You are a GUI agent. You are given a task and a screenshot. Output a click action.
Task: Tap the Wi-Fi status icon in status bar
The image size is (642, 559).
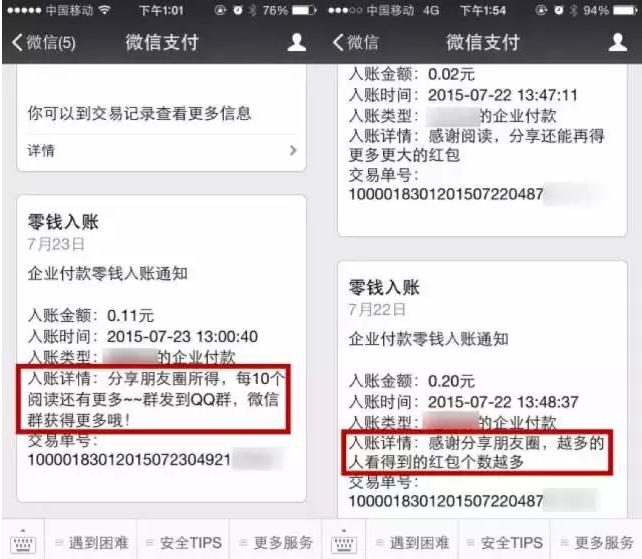click(105, 10)
